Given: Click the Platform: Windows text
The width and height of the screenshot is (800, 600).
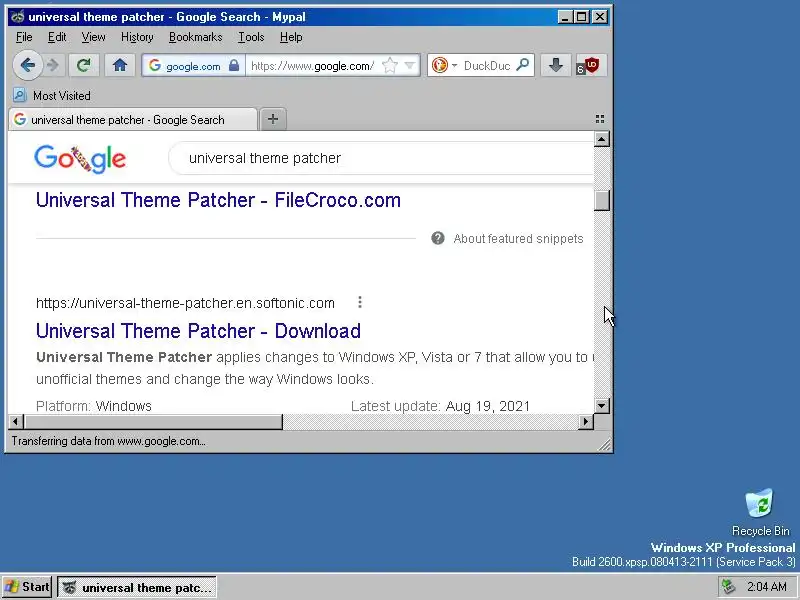Looking at the screenshot, I should click(94, 406).
